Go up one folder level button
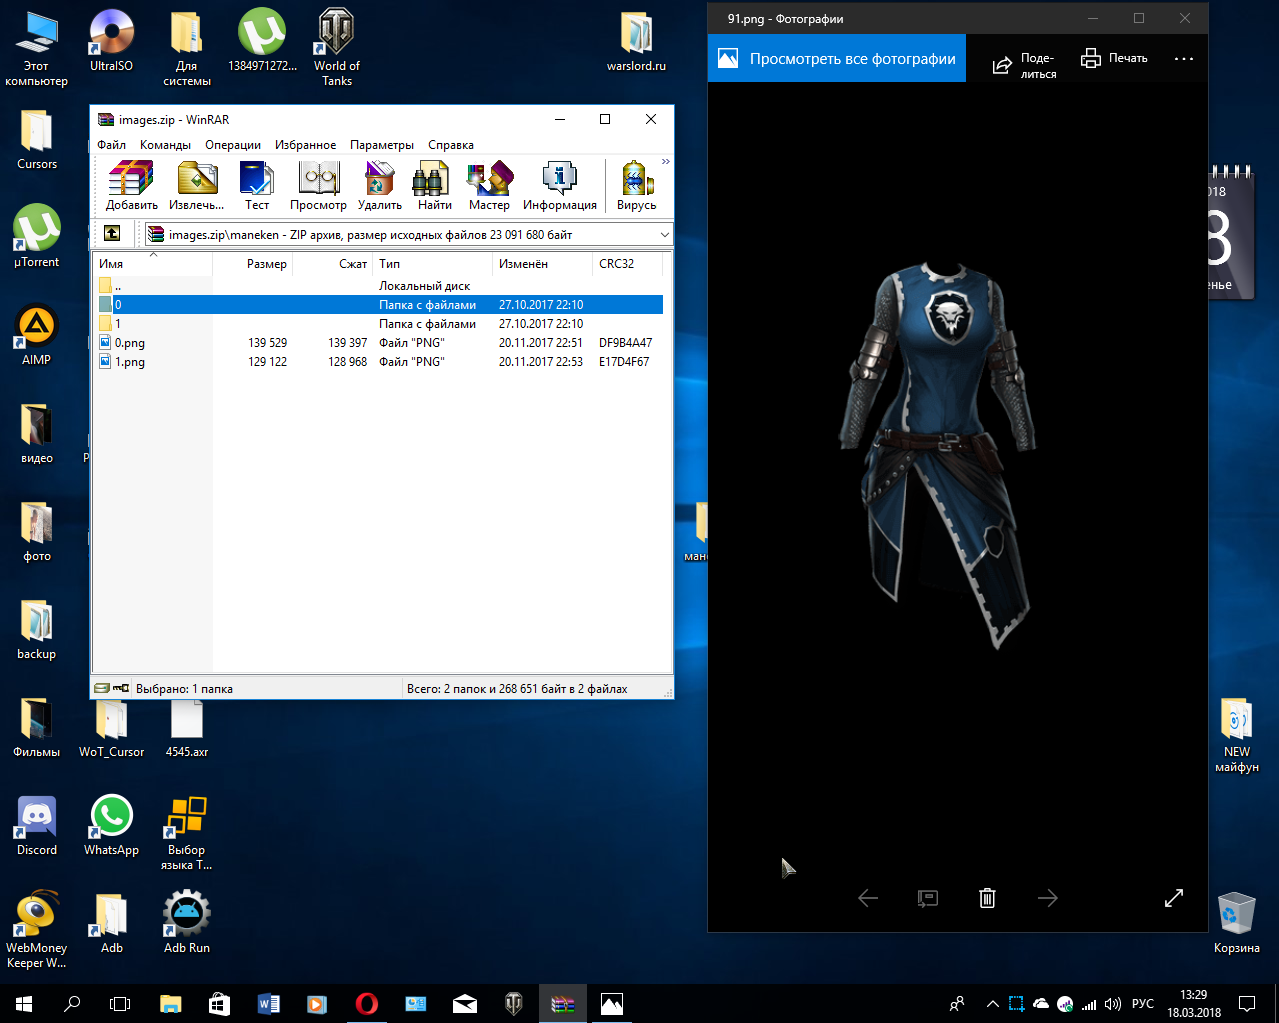The width and height of the screenshot is (1279, 1023). point(112,234)
